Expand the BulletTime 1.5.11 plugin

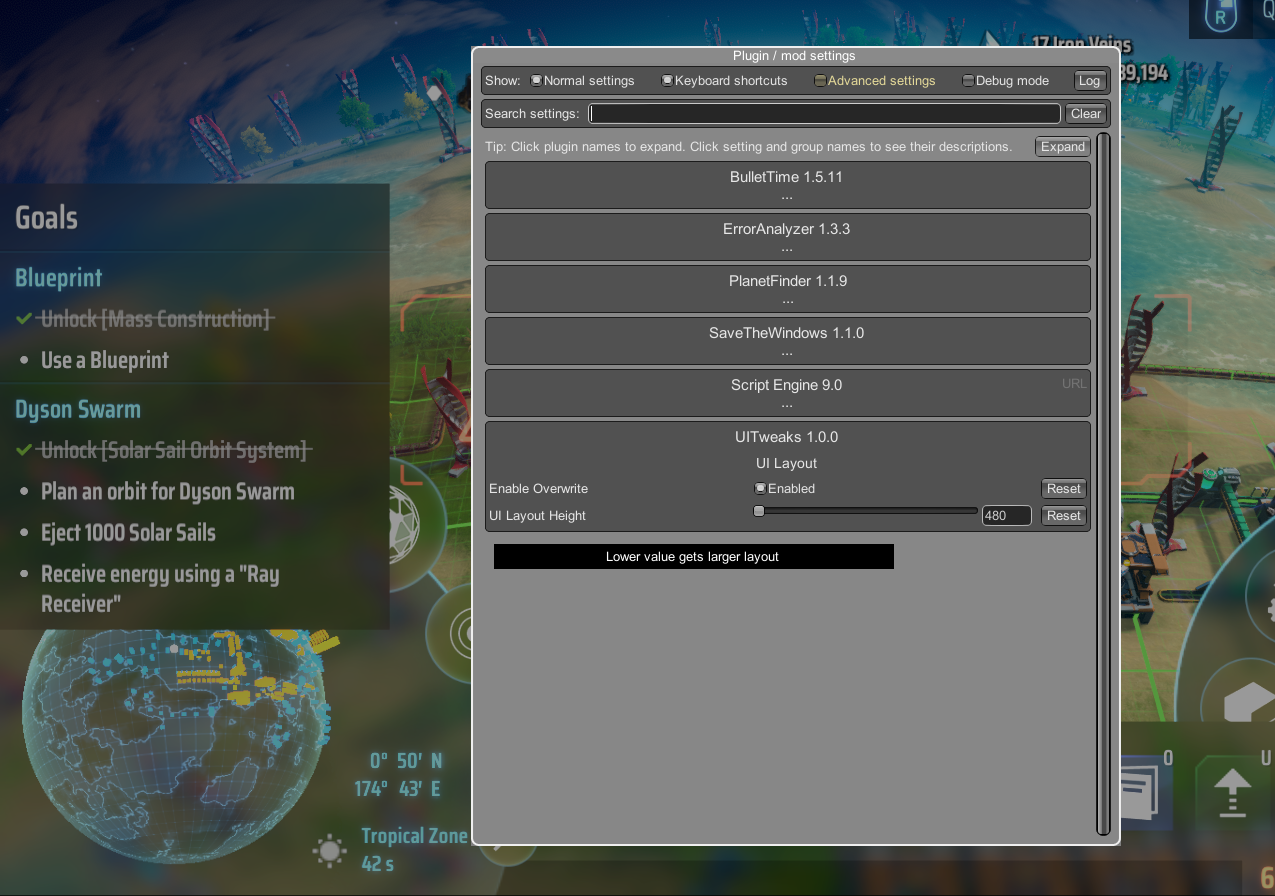point(787,185)
